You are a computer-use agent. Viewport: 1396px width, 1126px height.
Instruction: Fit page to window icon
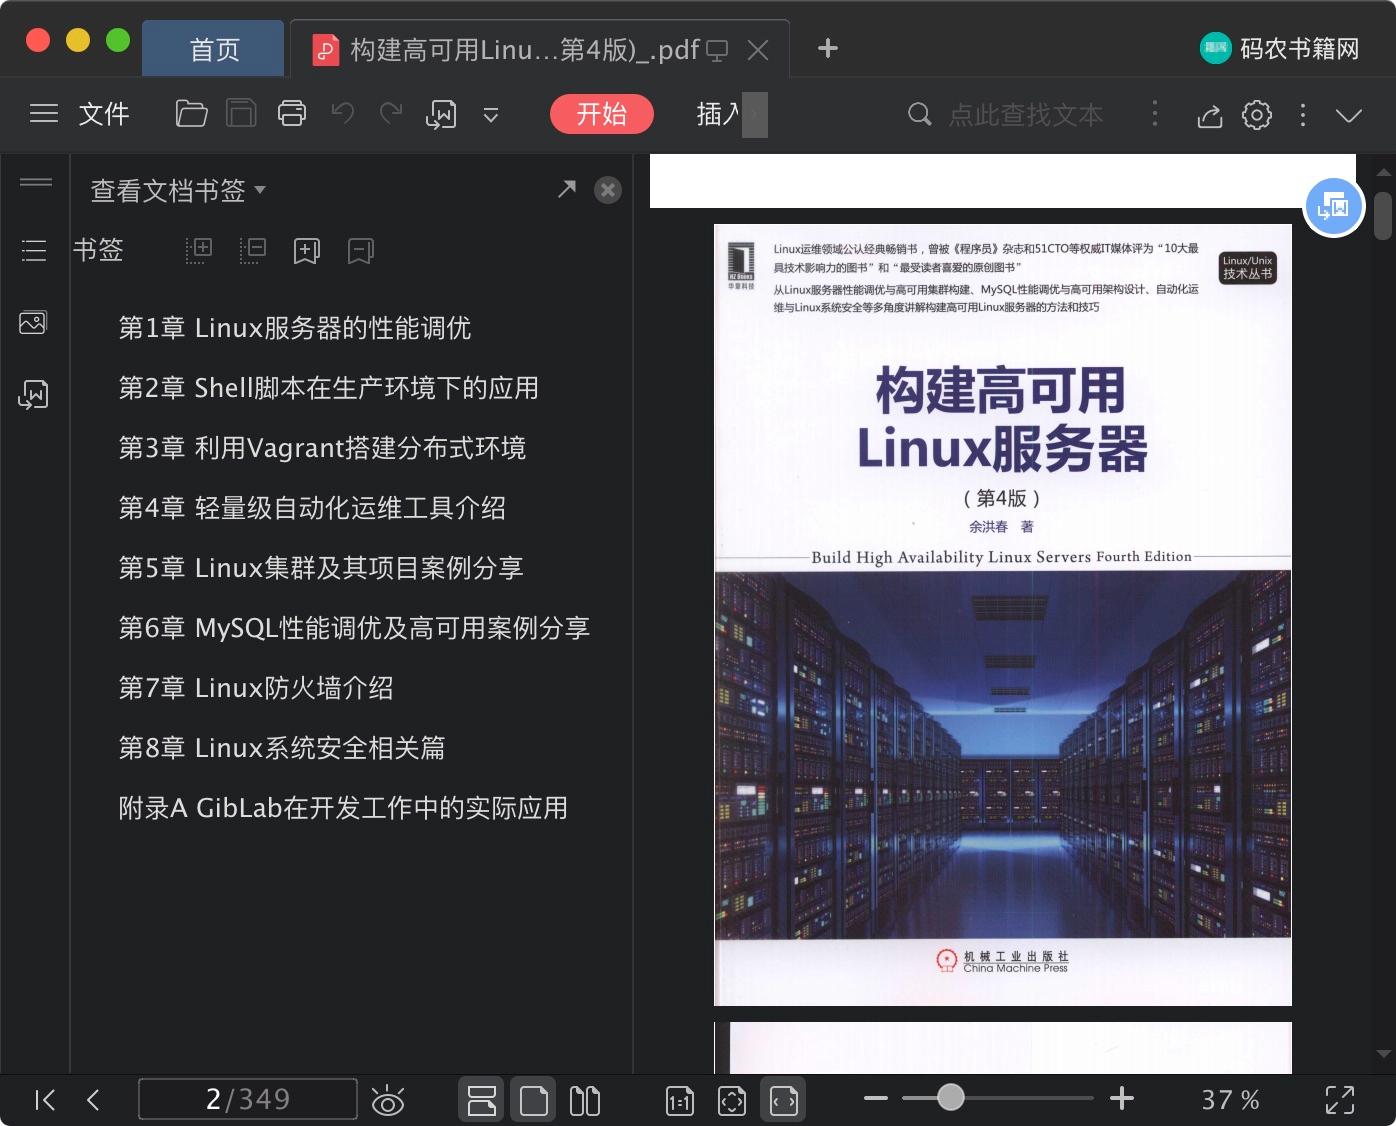pyautogui.click(x=732, y=1101)
